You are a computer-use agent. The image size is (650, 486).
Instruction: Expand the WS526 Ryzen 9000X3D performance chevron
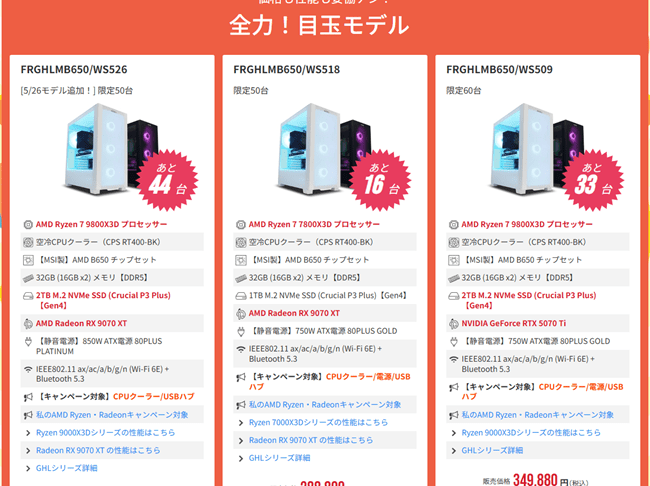[x=28, y=433]
